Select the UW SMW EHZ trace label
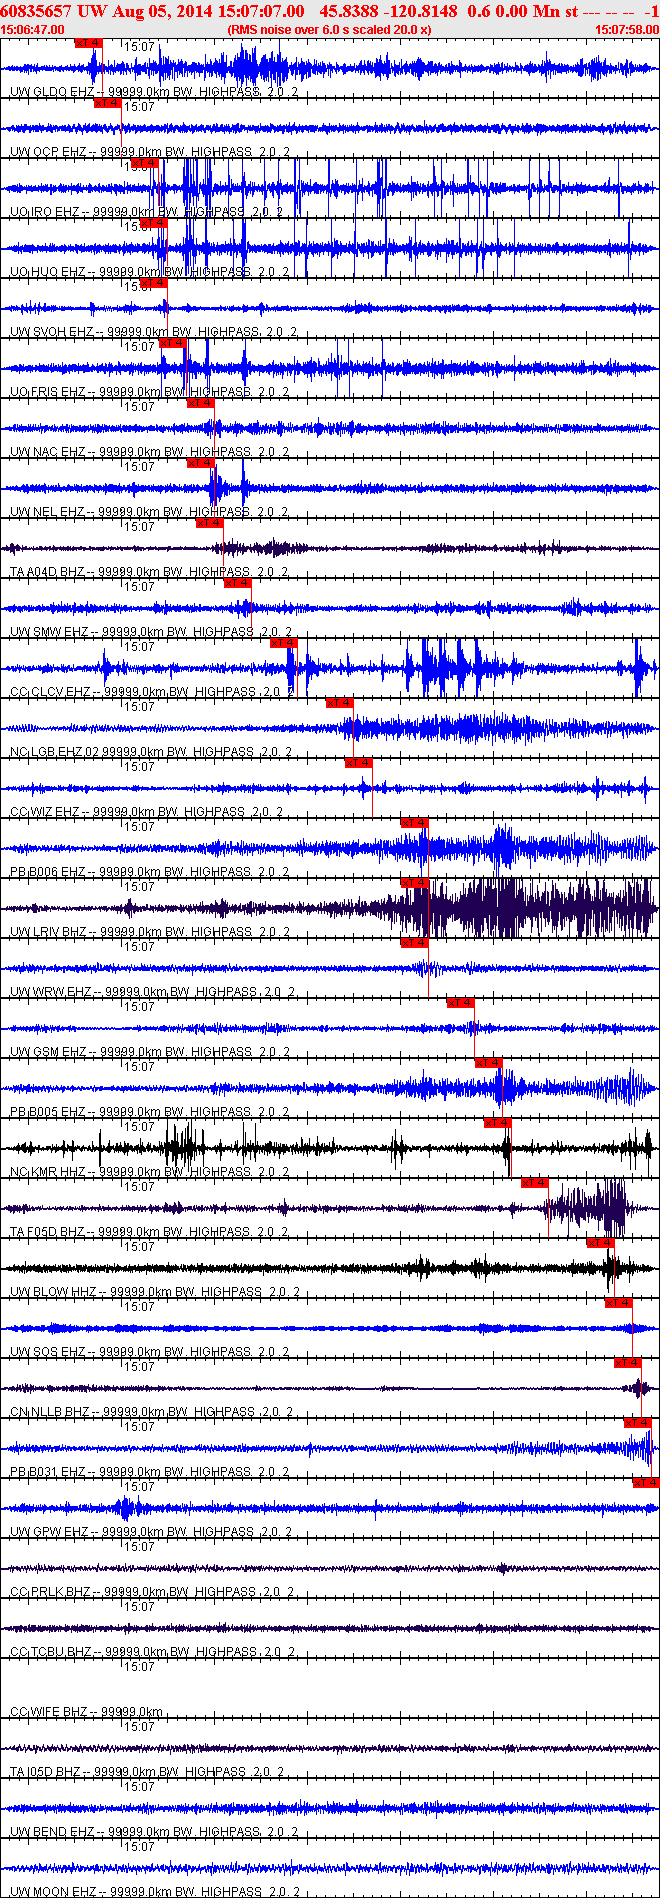This screenshot has width=660, height=1898. (151, 632)
